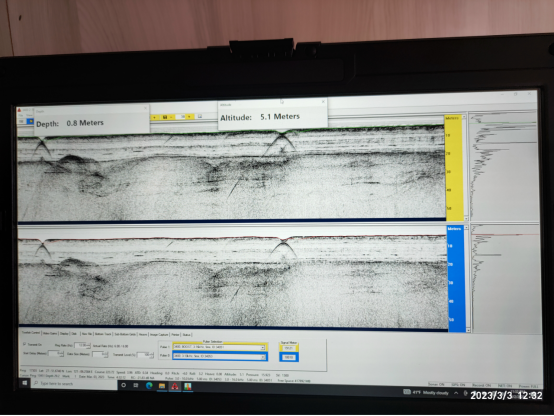Open the Windows Start menu
This screenshot has height=416, width=554.
(x=25, y=383)
